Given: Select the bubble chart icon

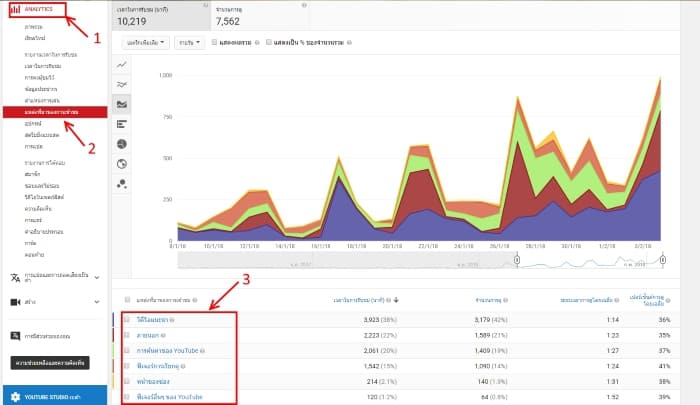Looking at the screenshot, I should point(122,183).
